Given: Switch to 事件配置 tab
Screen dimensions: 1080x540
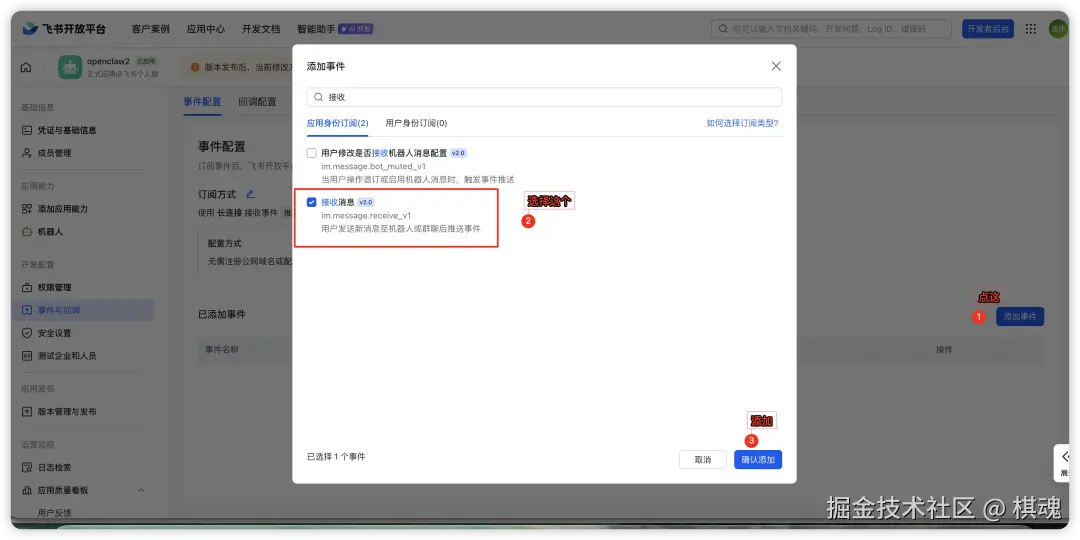Looking at the screenshot, I should point(202,102).
